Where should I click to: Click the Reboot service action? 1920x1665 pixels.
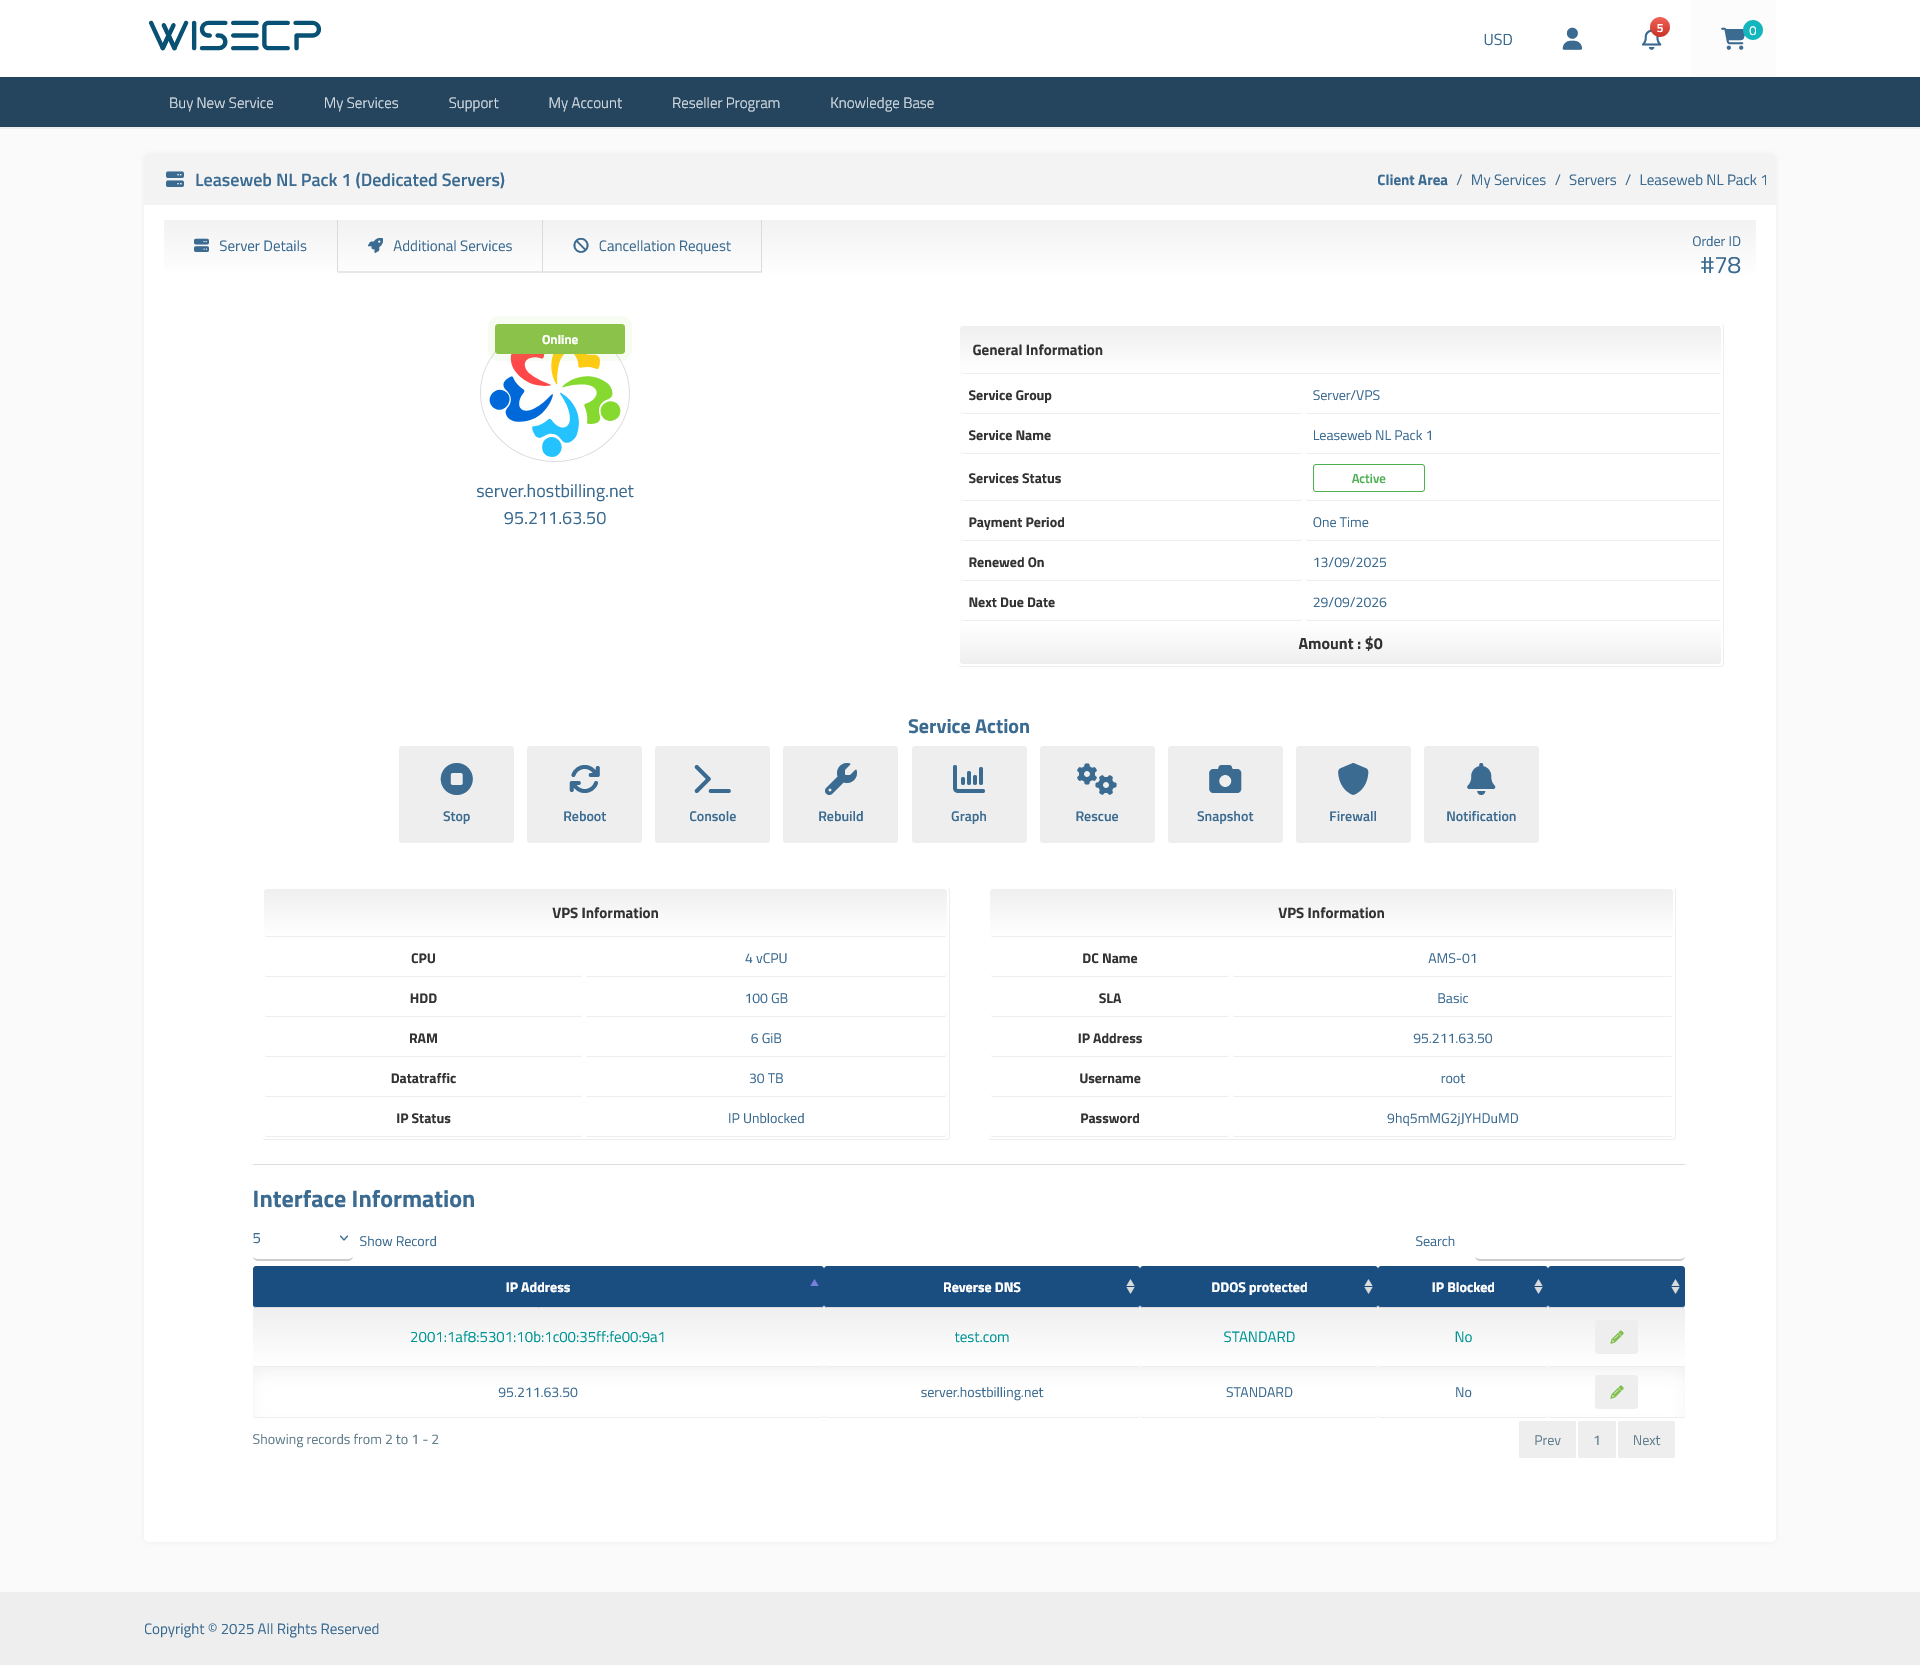[584, 794]
